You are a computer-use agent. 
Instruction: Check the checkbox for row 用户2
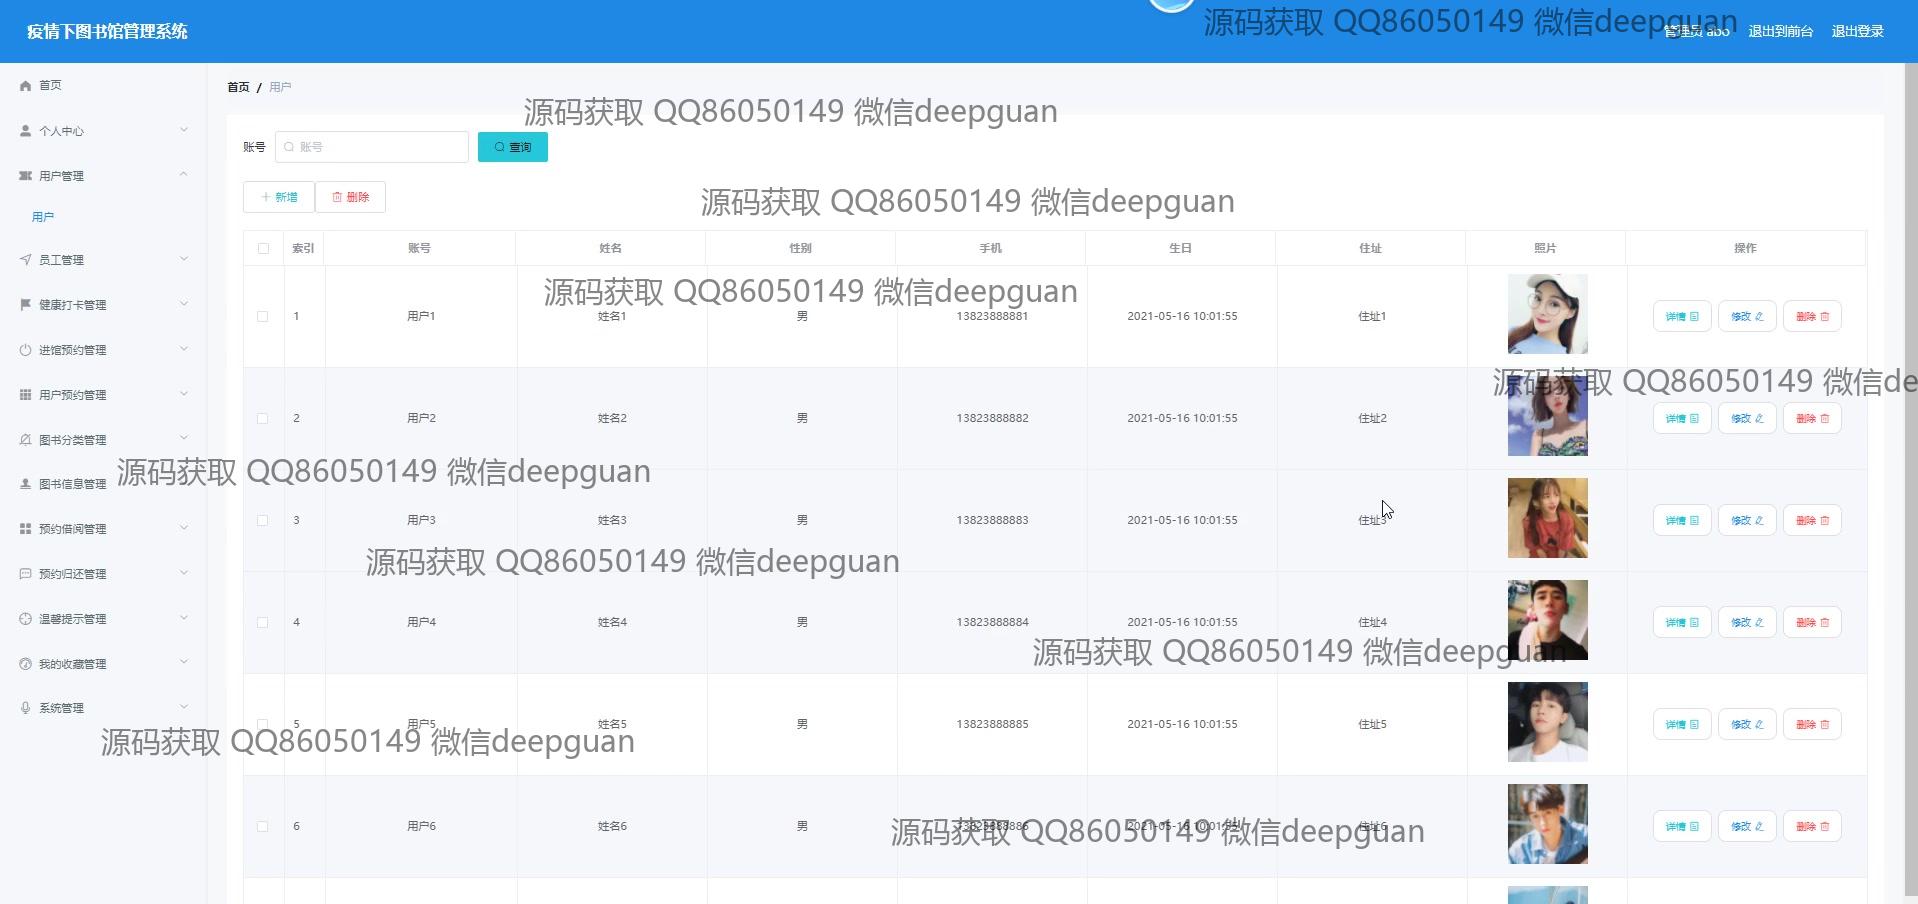pos(263,419)
